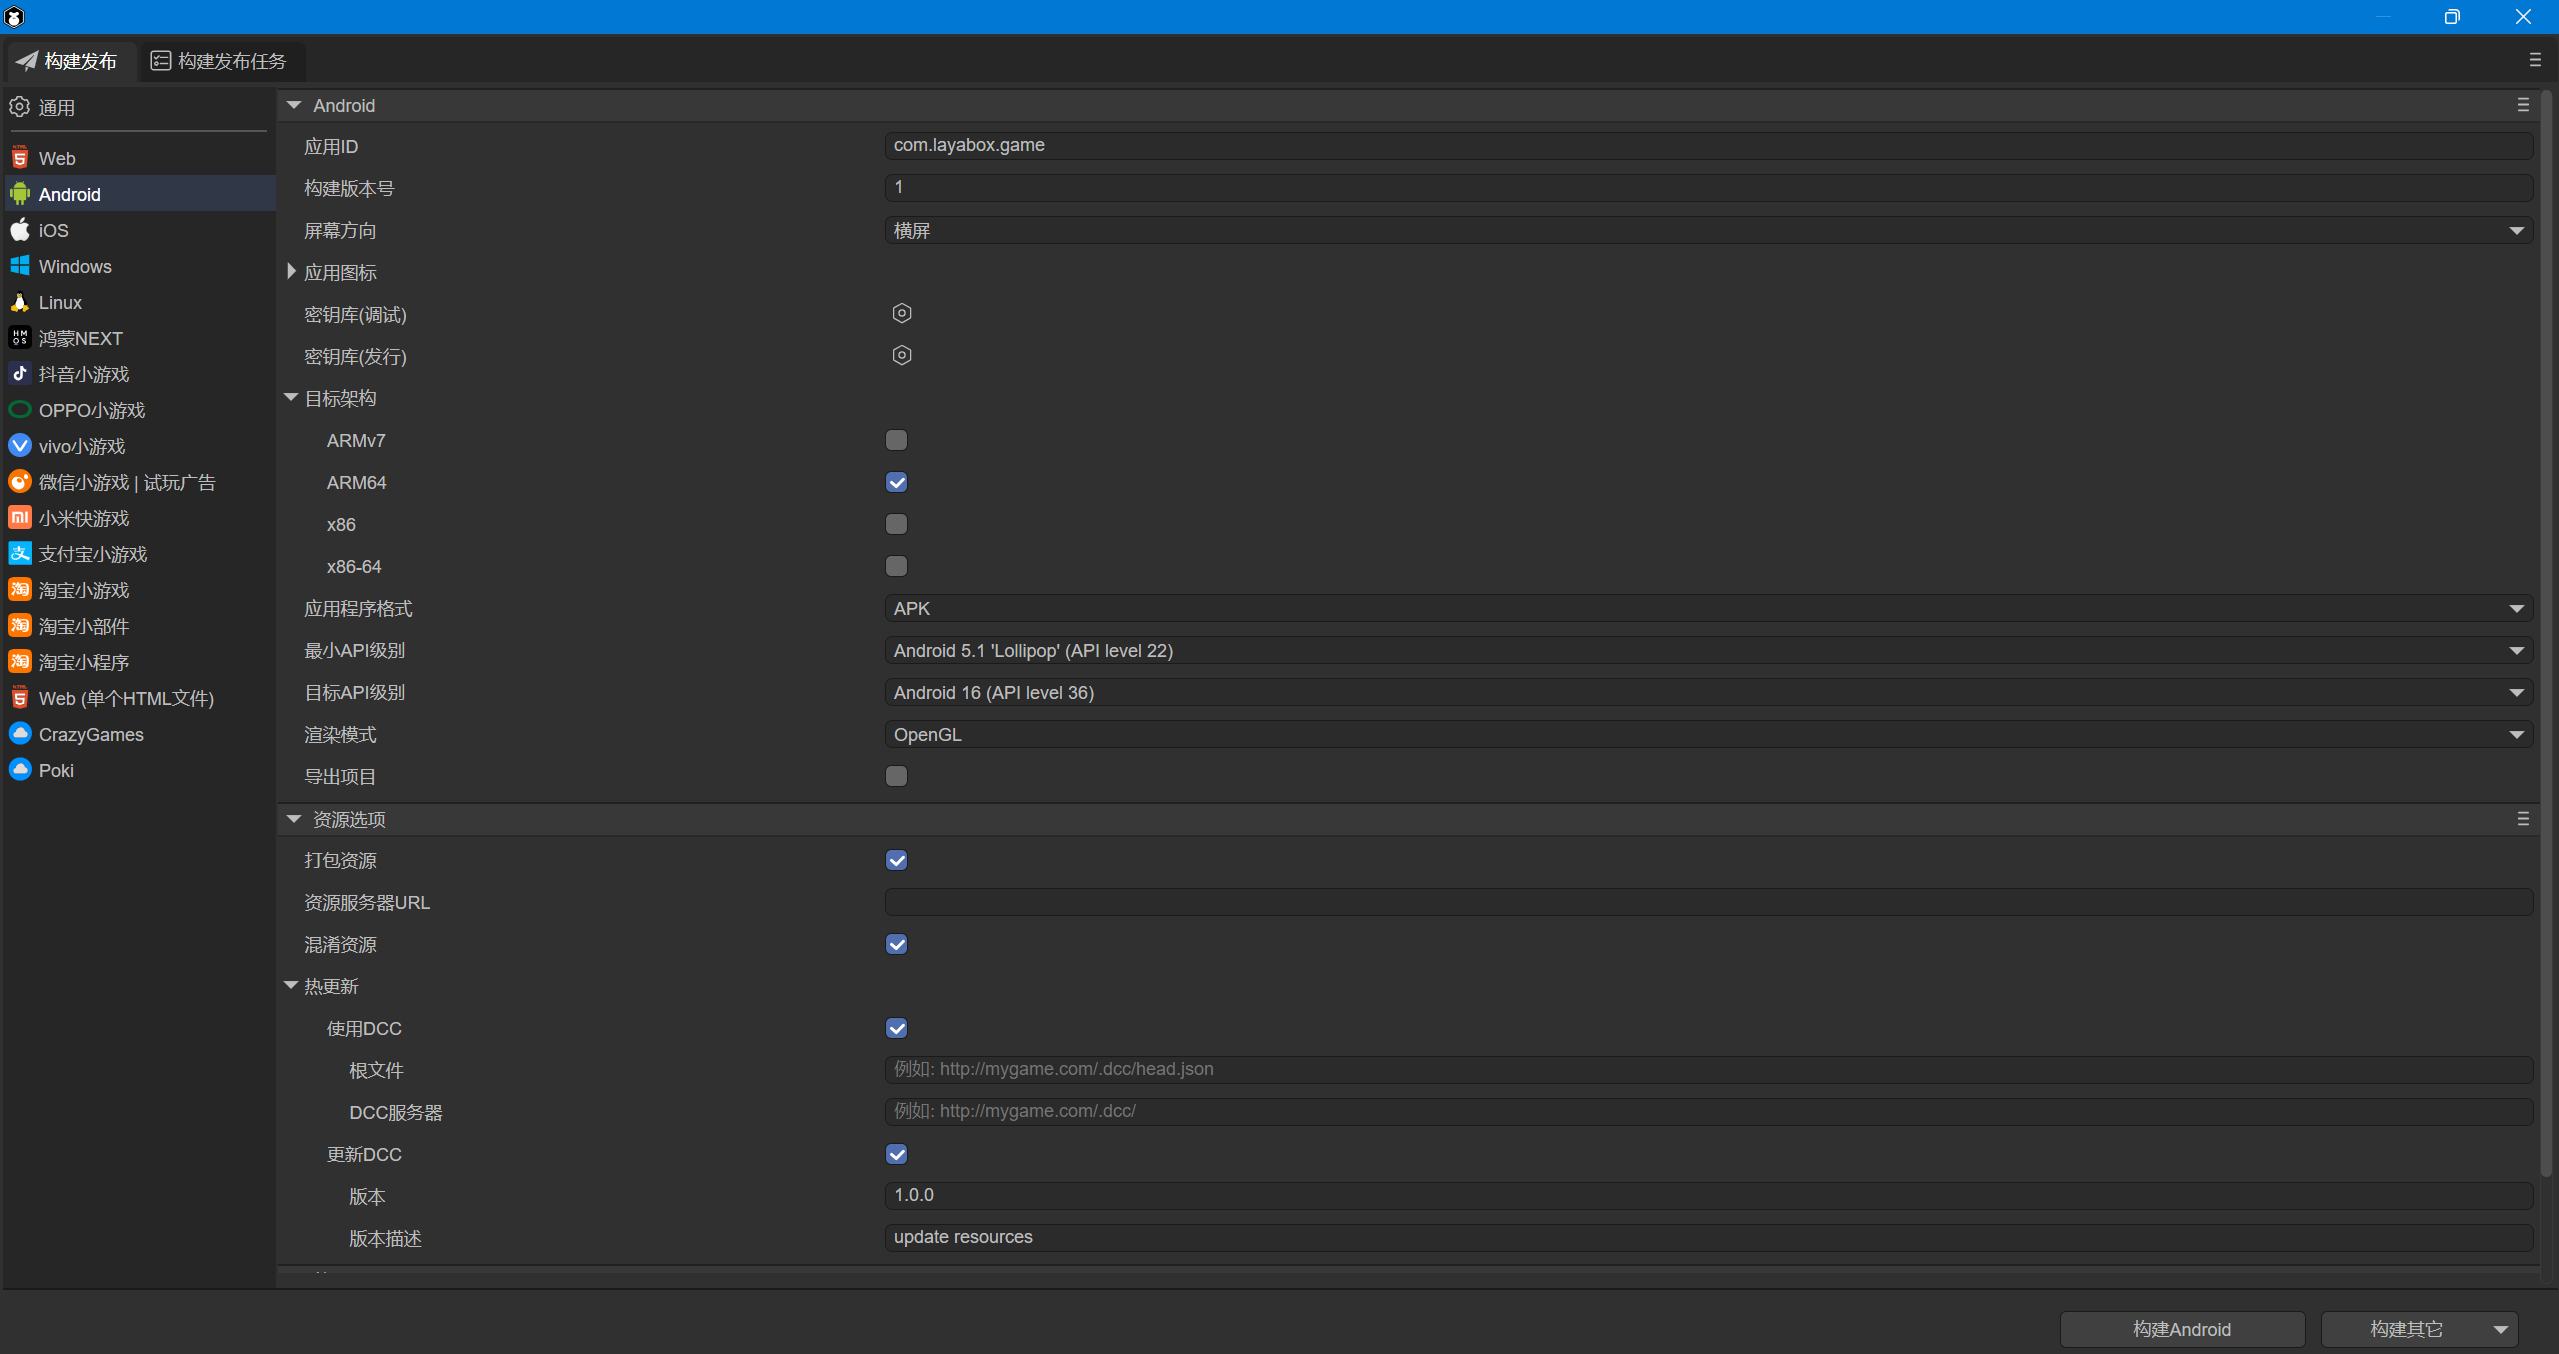Open the 抖音小游戏 platform icon
This screenshot has width=2559, height=1354.
click(20, 374)
